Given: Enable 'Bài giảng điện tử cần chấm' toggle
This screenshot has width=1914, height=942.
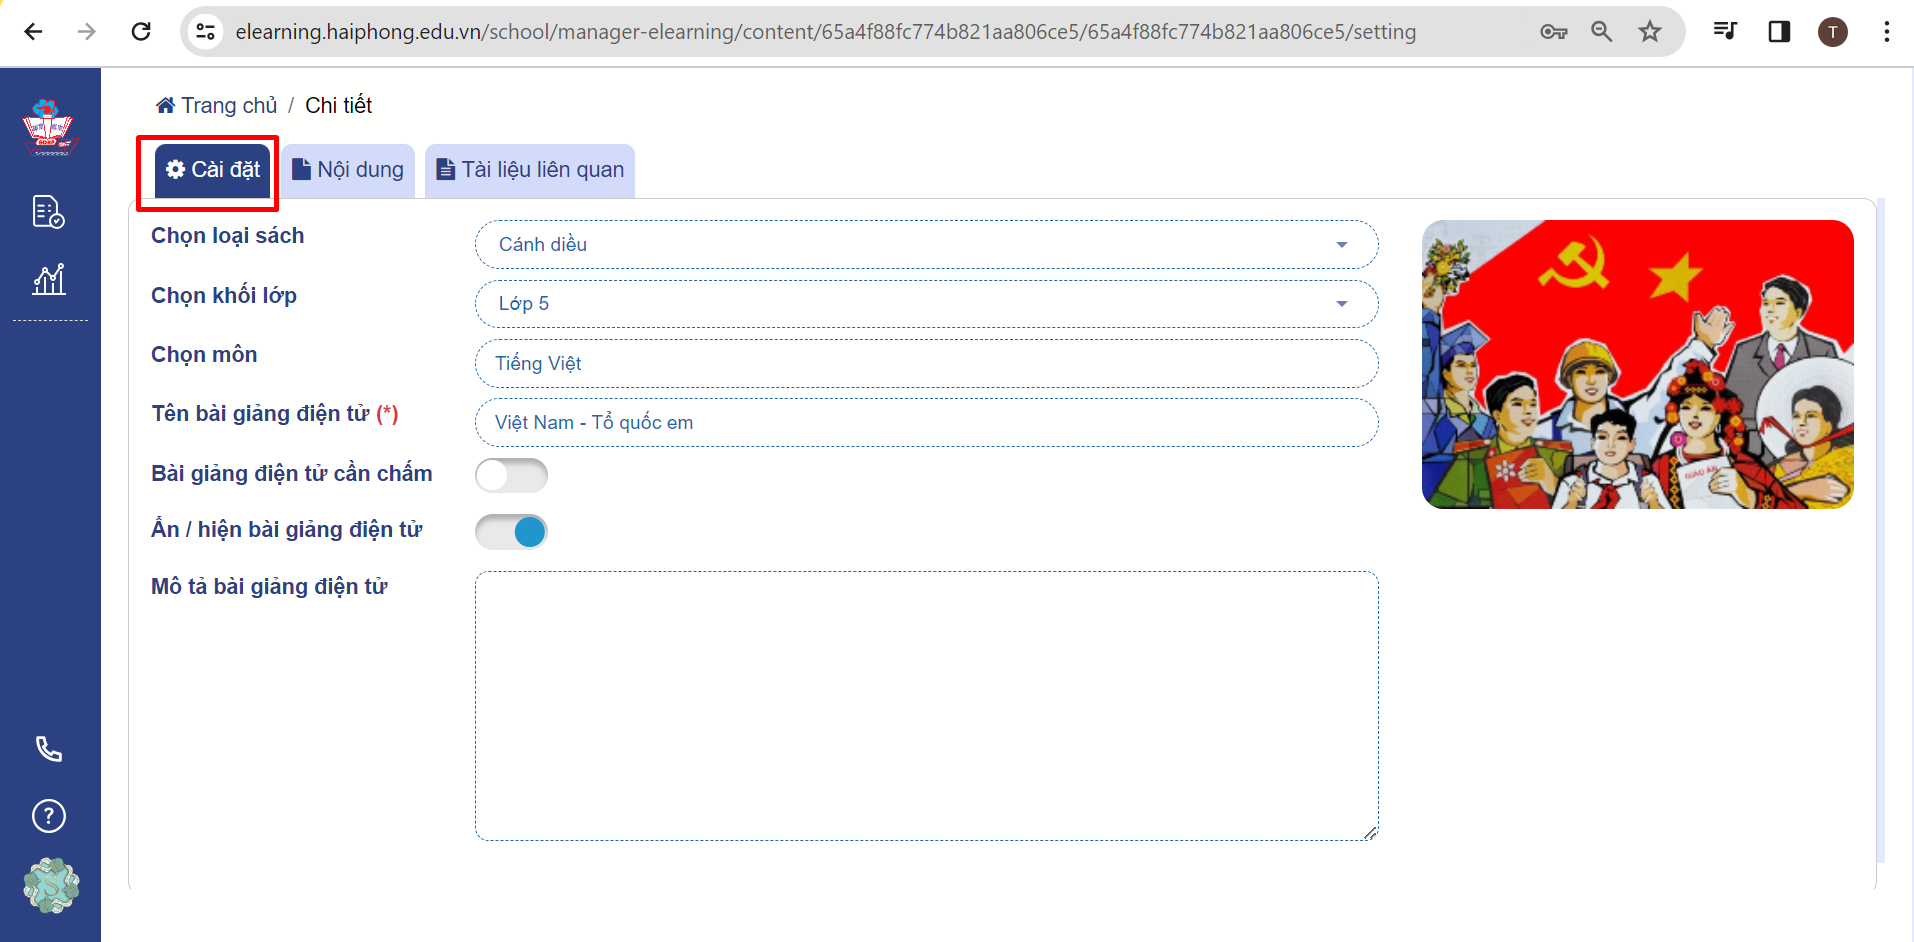Looking at the screenshot, I should [x=511, y=475].
